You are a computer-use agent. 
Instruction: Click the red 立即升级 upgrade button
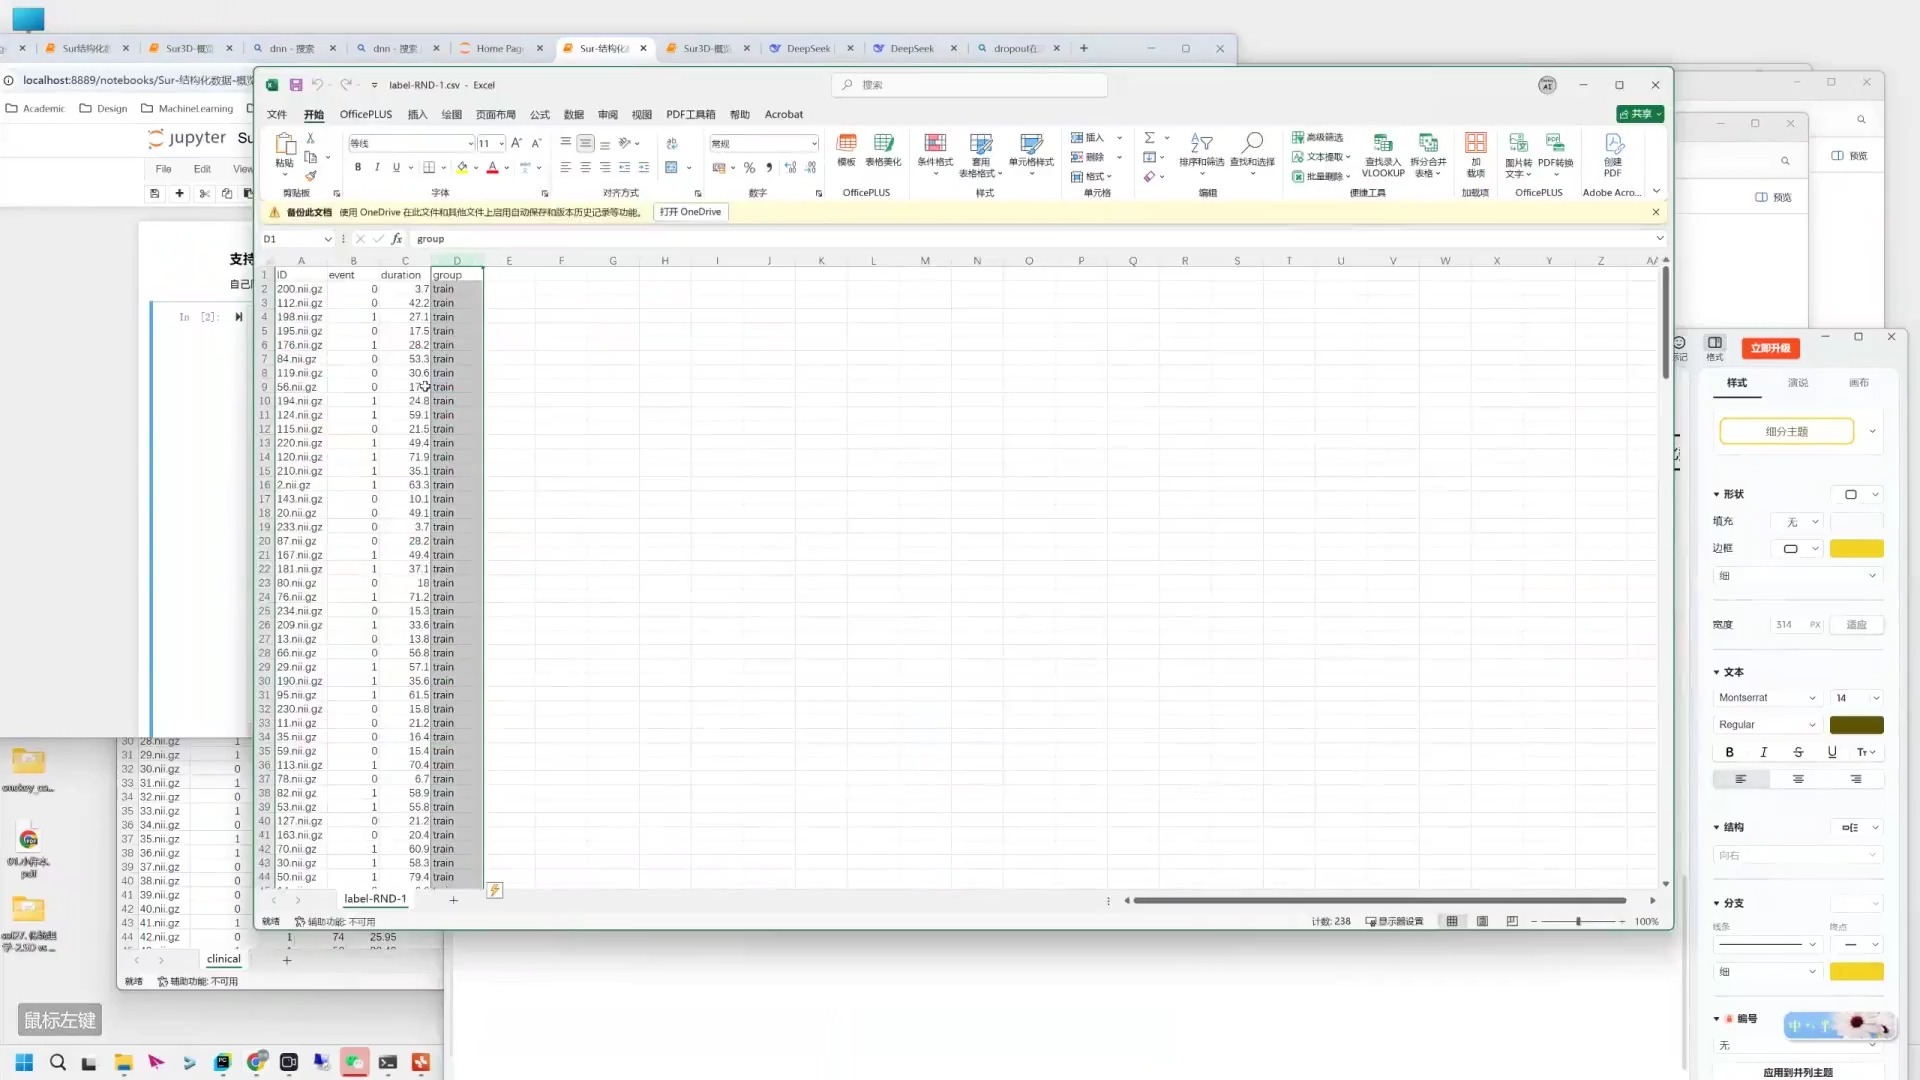click(x=1770, y=348)
